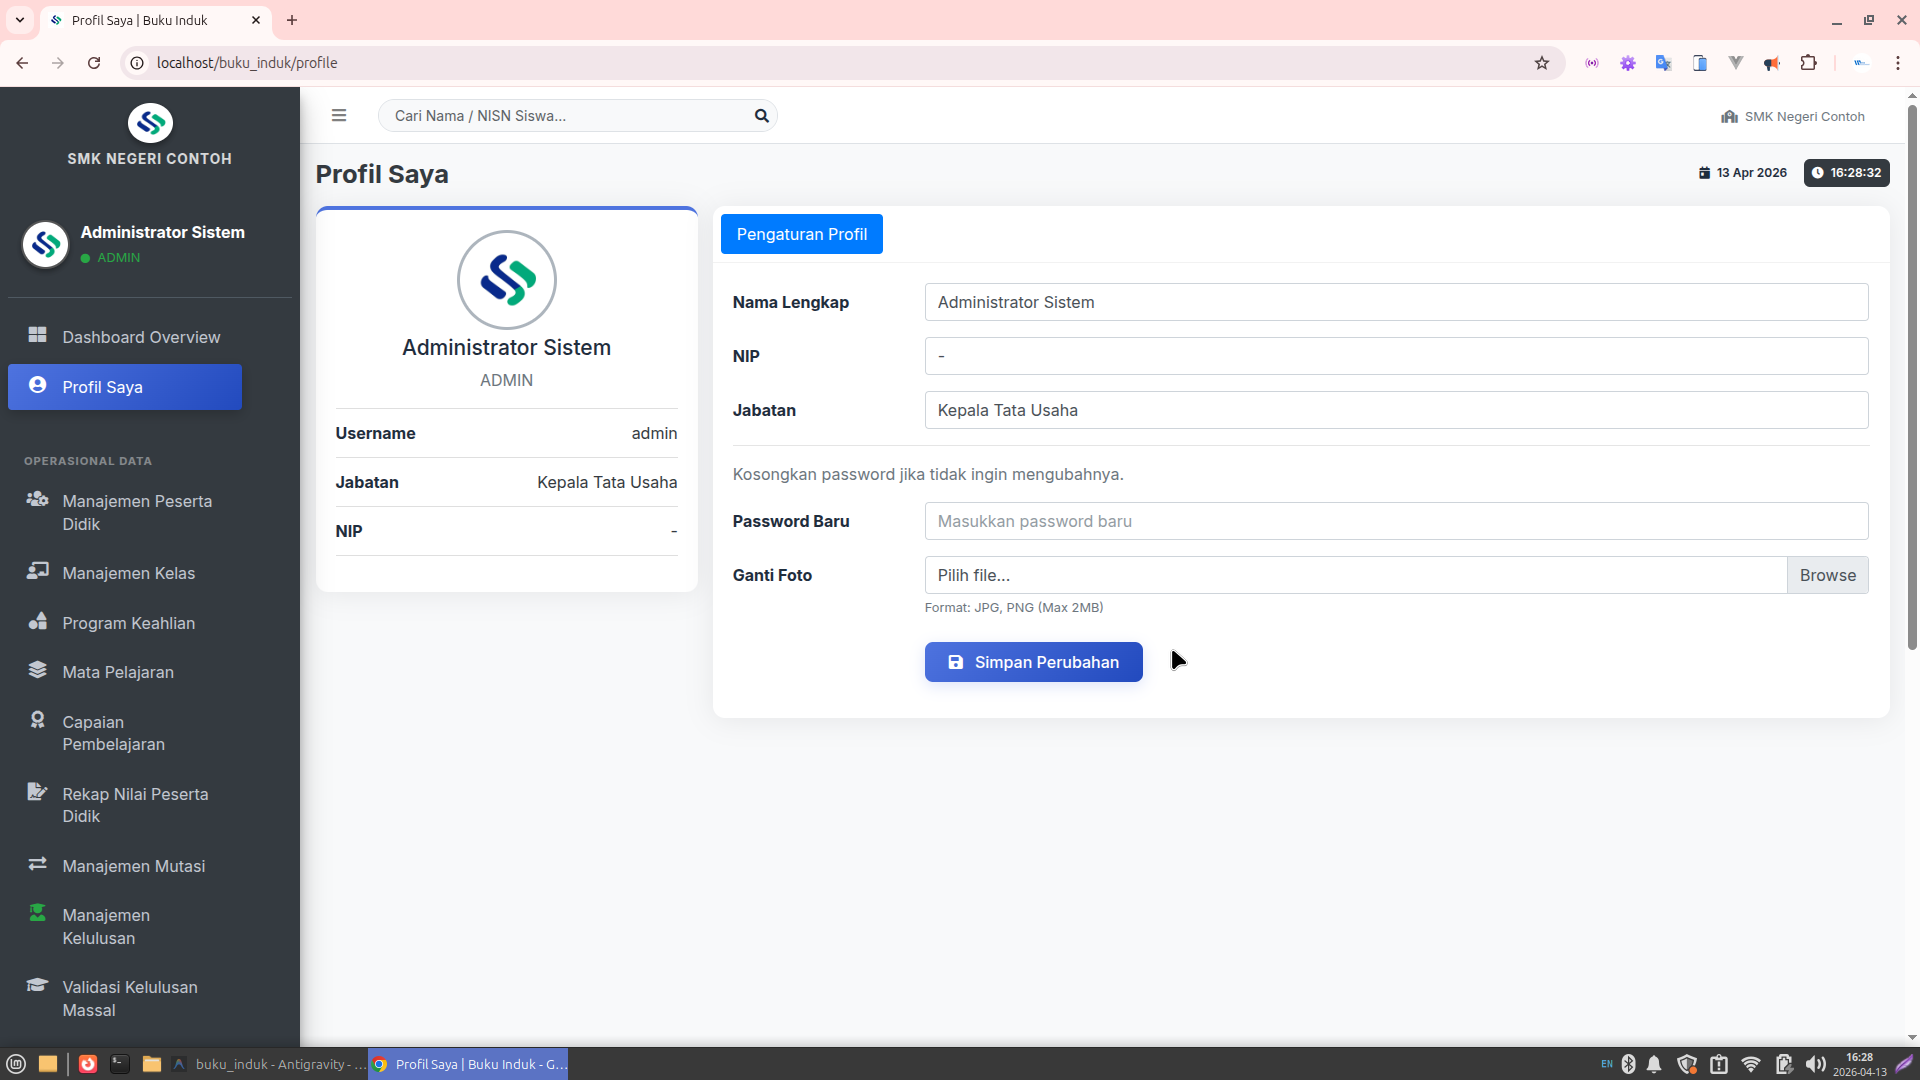The height and width of the screenshot is (1080, 1920).
Task: Click the notification bell tray icon
Action: (x=1654, y=1064)
